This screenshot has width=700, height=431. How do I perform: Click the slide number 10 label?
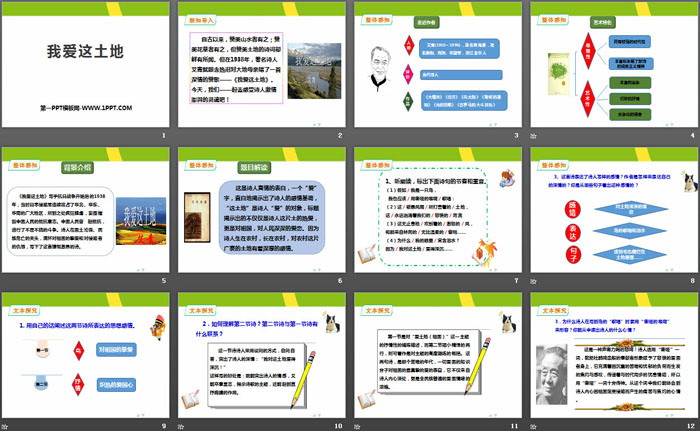(338, 426)
